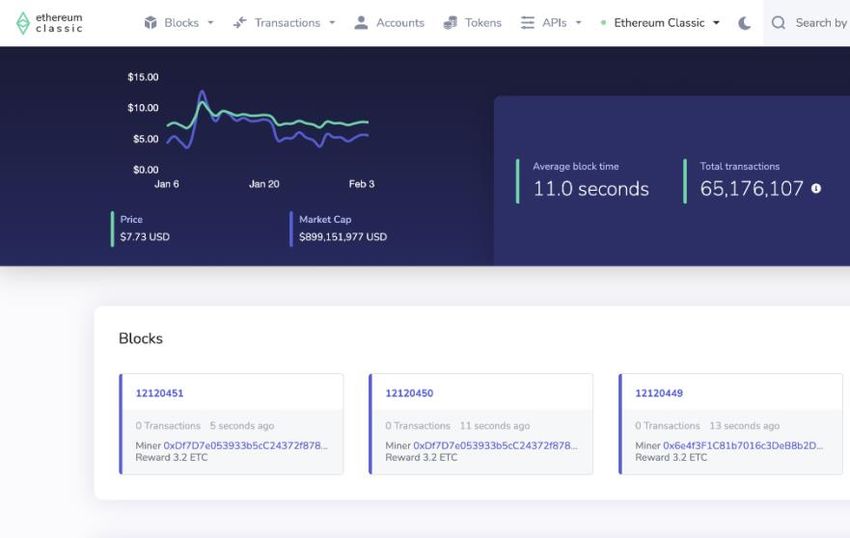Click the $7.73 USD price value
Image resolution: width=850 pixels, height=538 pixels.
[145, 237]
